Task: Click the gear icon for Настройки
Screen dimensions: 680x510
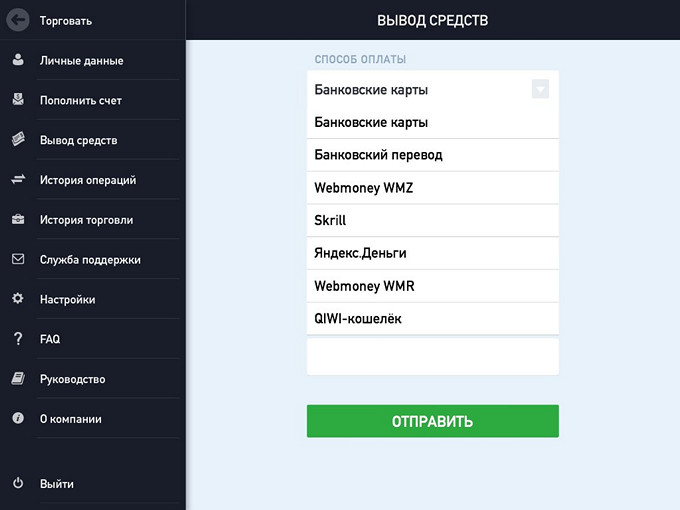Action: 18,299
